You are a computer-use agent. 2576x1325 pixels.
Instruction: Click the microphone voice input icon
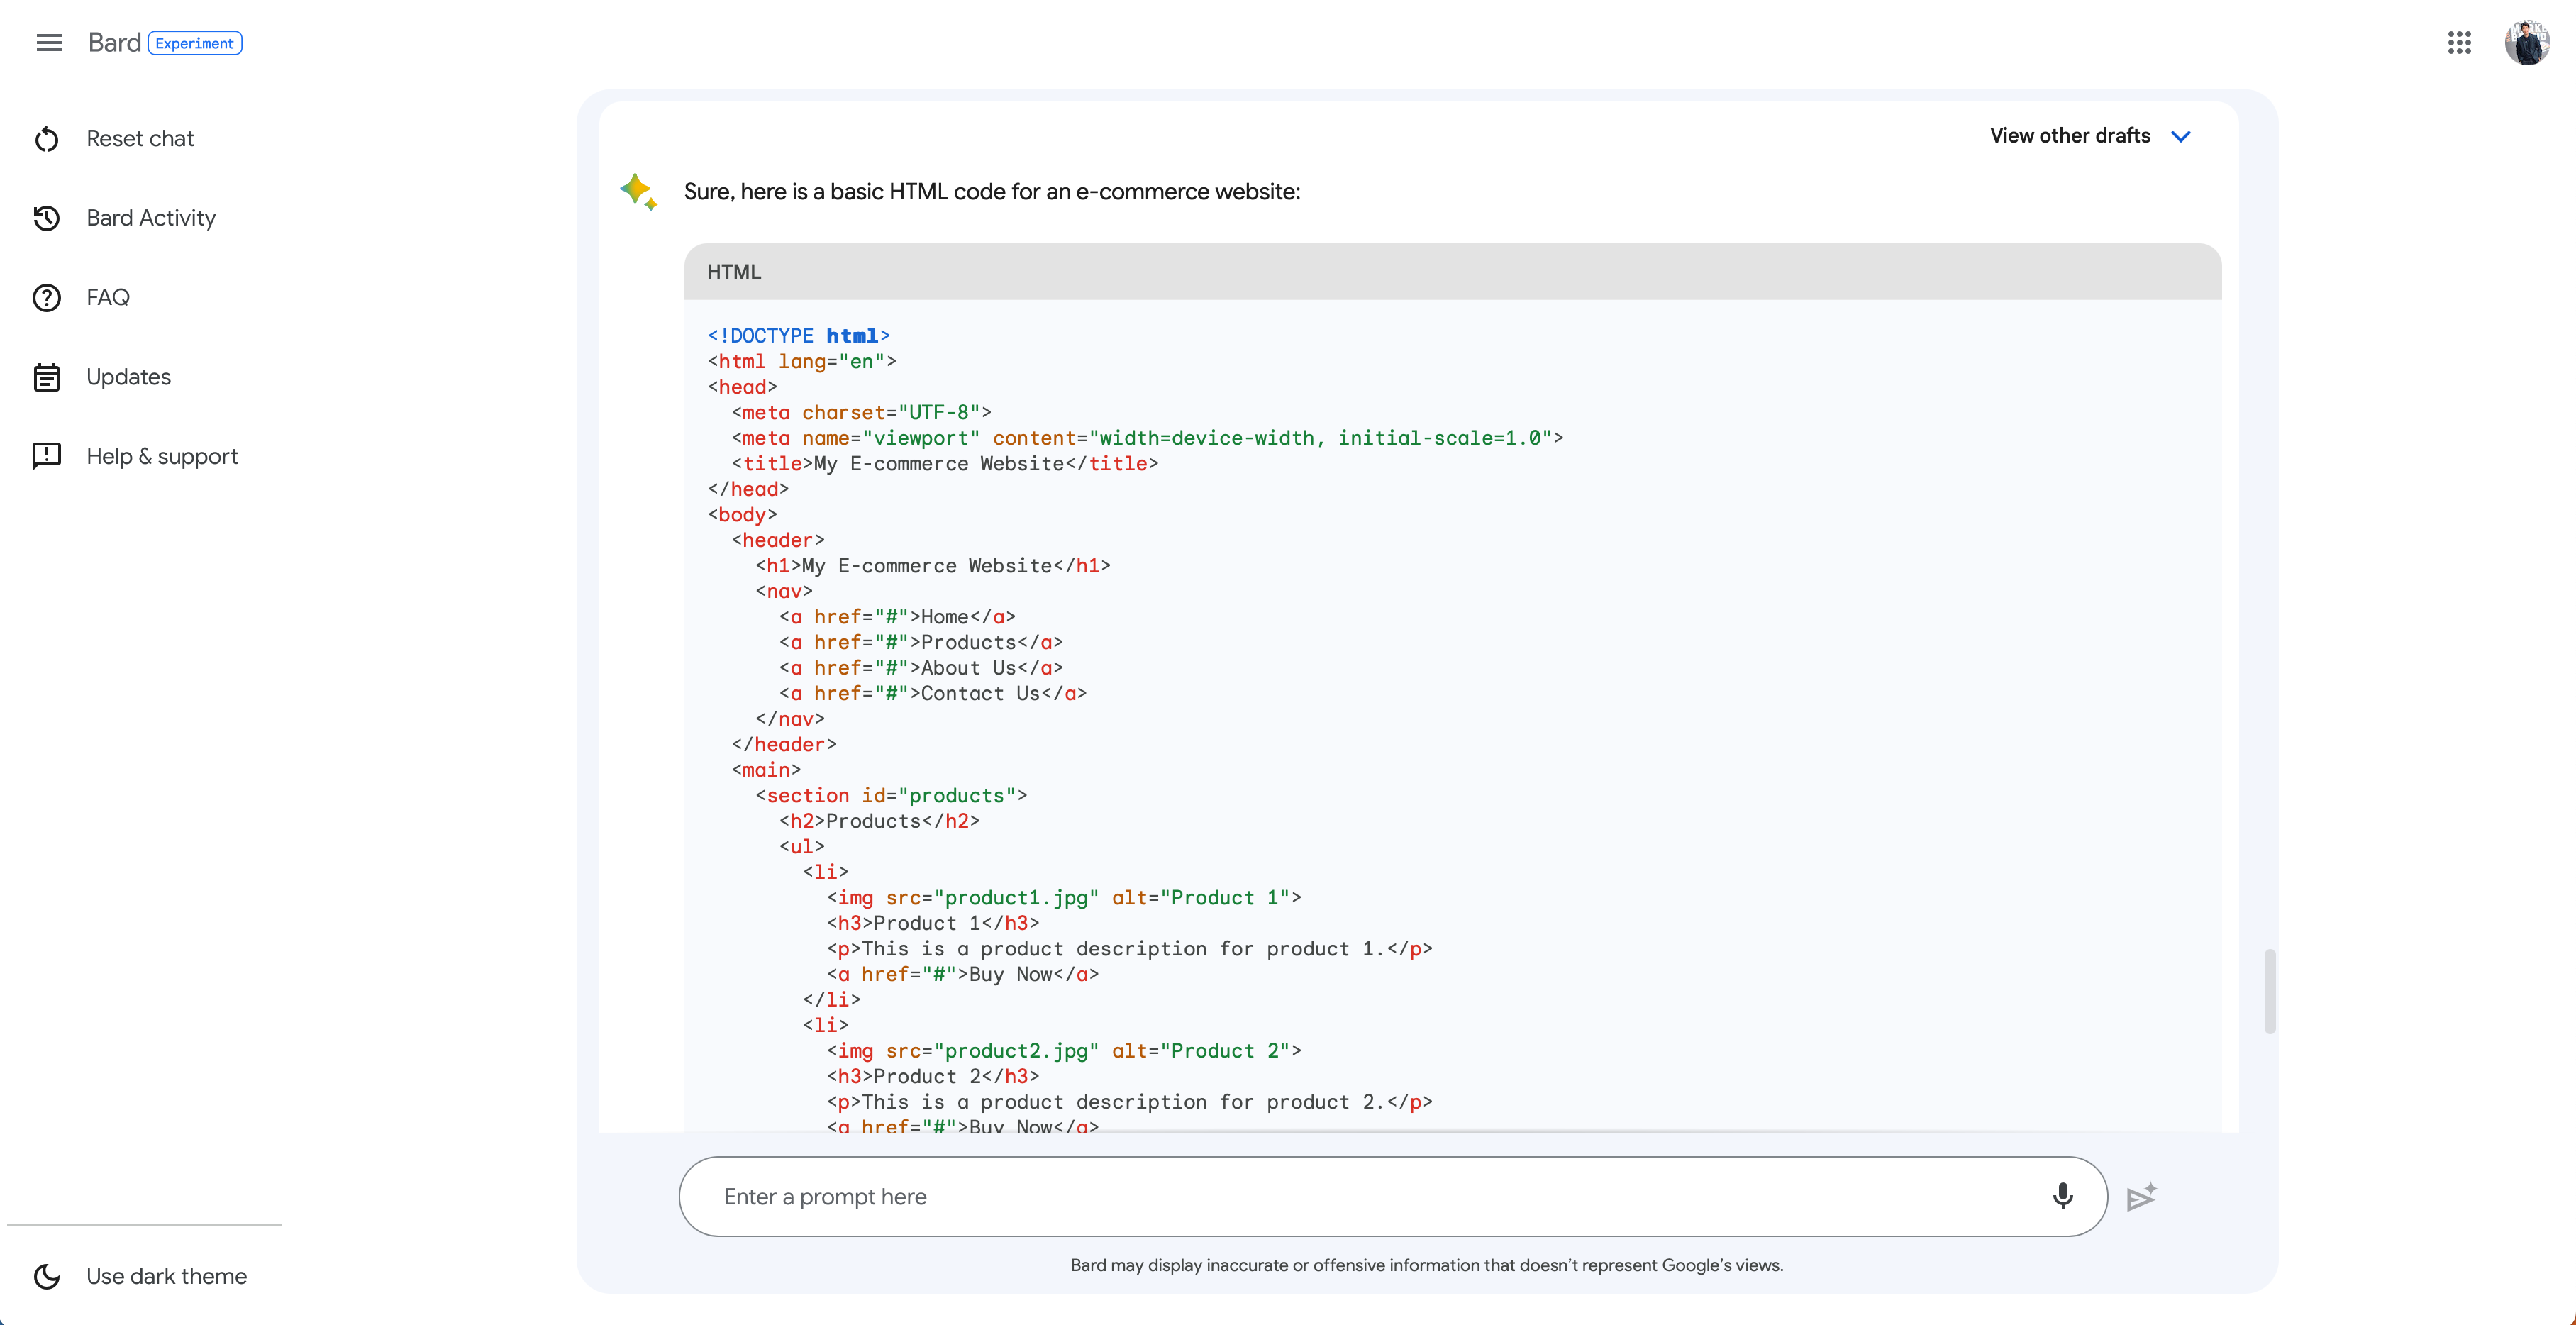(x=2062, y=1196)
